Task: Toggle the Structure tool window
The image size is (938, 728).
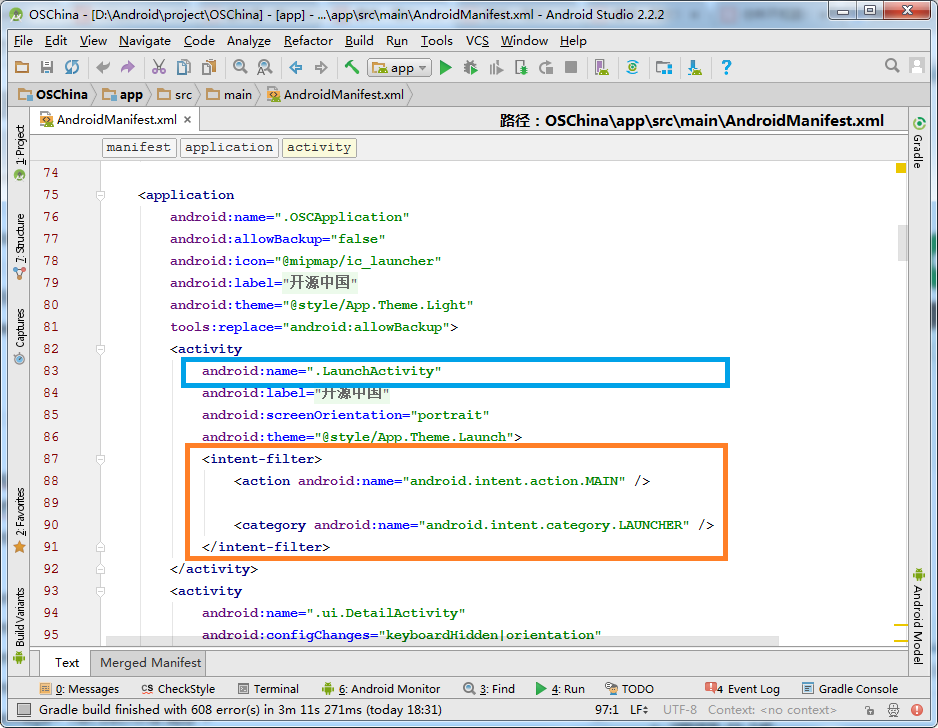Action: tap(20, 246)
